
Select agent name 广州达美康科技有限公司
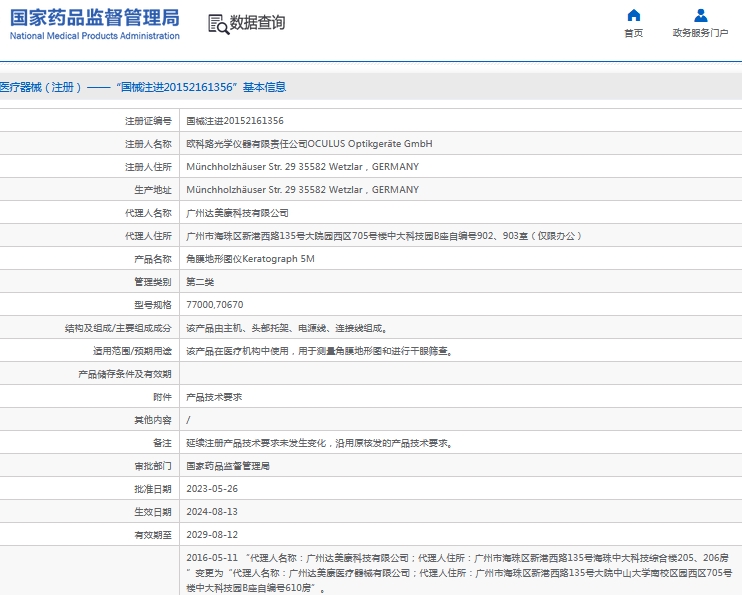(x=237, y=213)
